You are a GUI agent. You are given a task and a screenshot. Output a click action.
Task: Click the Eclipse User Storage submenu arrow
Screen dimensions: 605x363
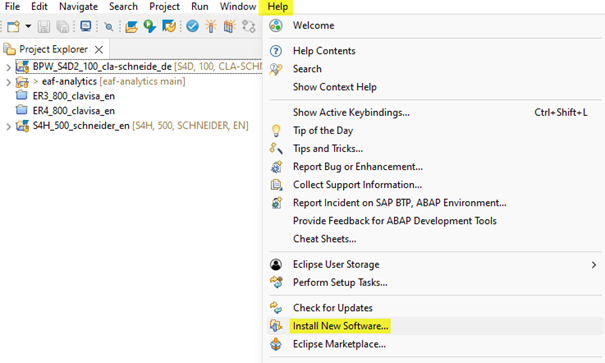tap(593, 265)
